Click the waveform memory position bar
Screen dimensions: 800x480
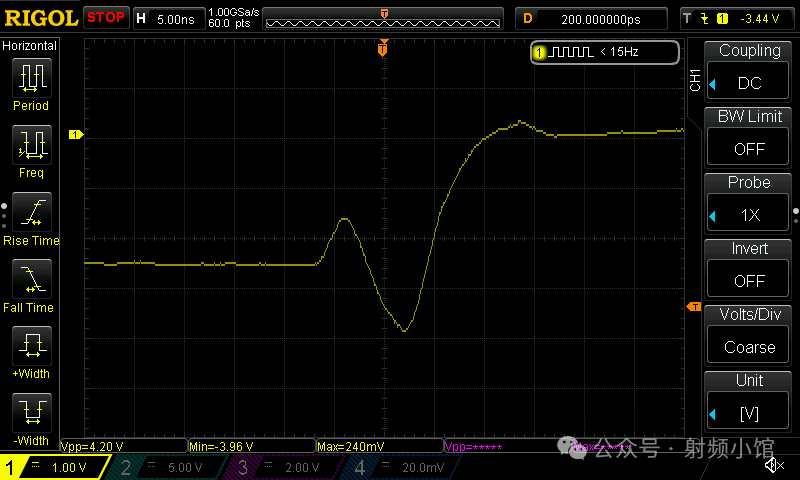coord(383,18)
